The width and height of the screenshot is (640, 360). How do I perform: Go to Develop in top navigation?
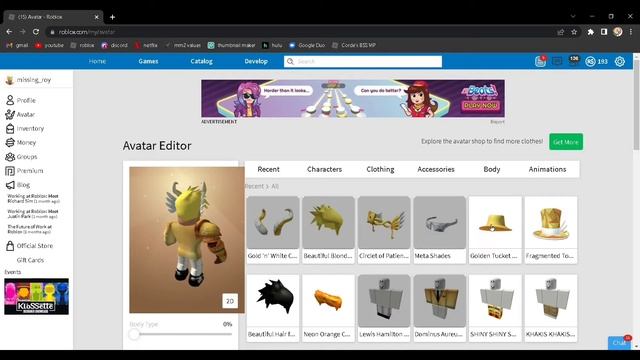pos(256,61)
